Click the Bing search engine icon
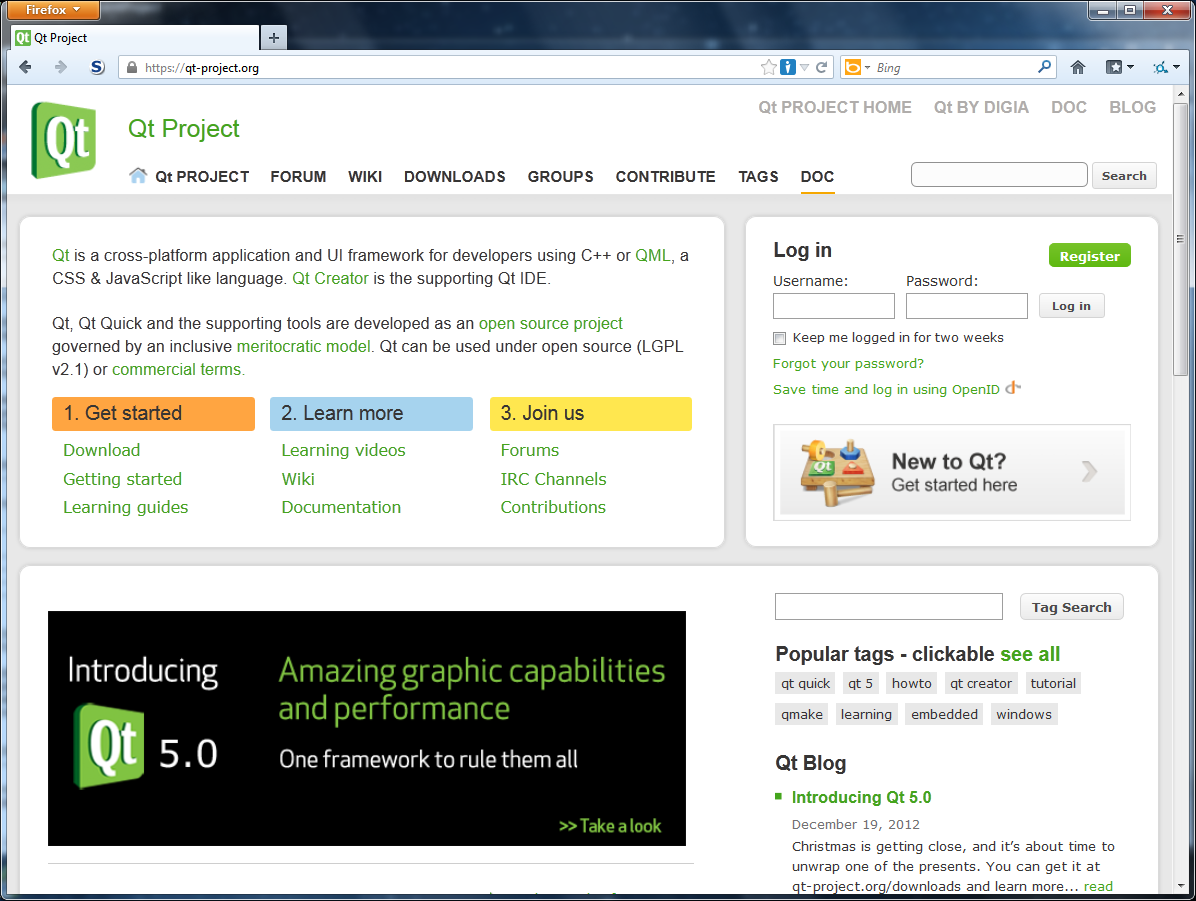 [853, 68]
